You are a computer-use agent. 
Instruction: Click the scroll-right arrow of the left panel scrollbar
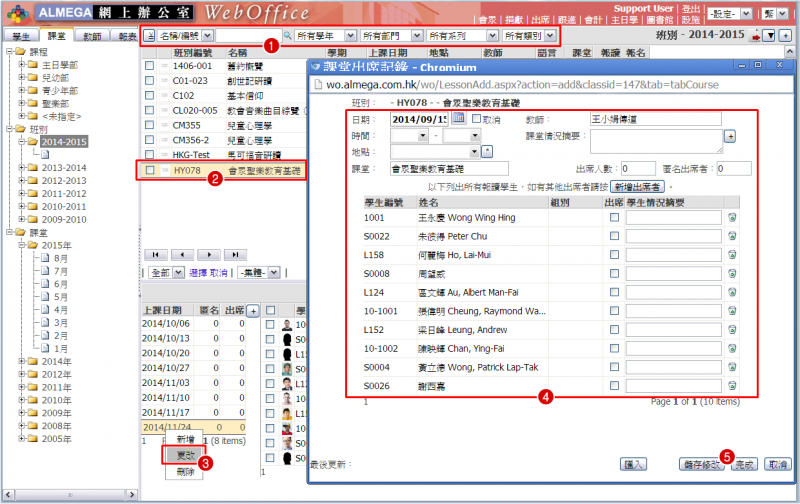coord(132,494)
